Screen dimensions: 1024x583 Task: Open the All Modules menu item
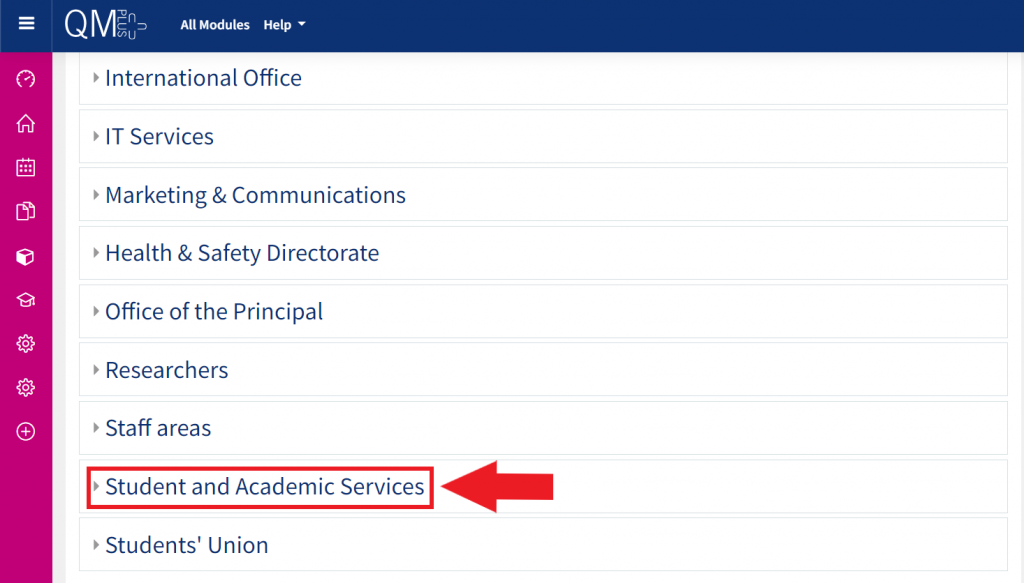215,25
